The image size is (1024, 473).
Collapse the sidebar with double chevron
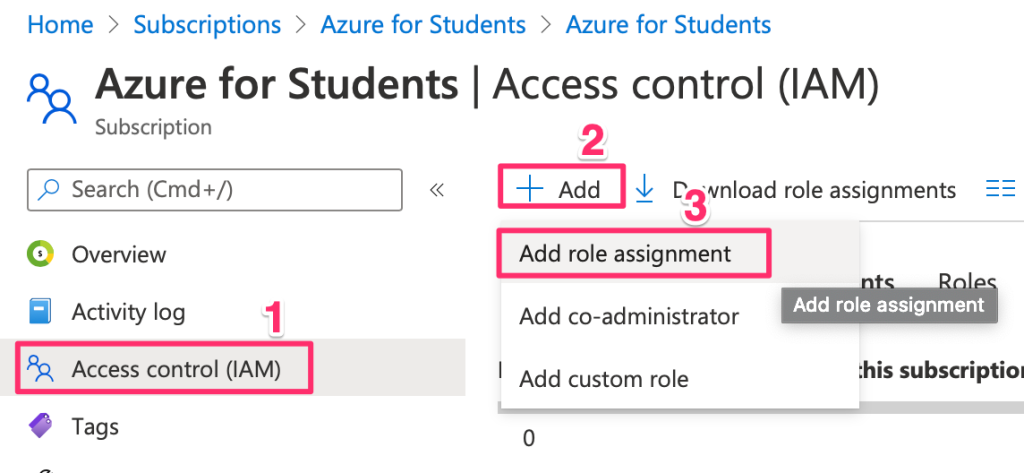point(436,190)
